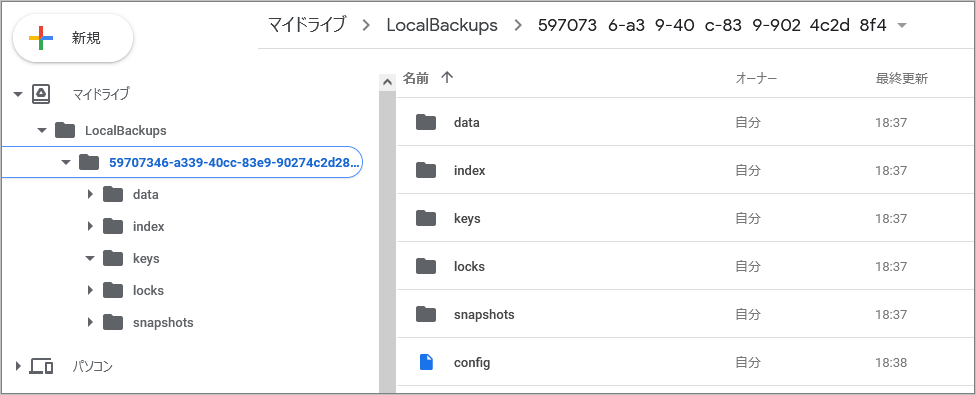This screenshot has width=976, height=395.
Task: Click the snapshots folder icon in sidebar
Action: (113, 322)
